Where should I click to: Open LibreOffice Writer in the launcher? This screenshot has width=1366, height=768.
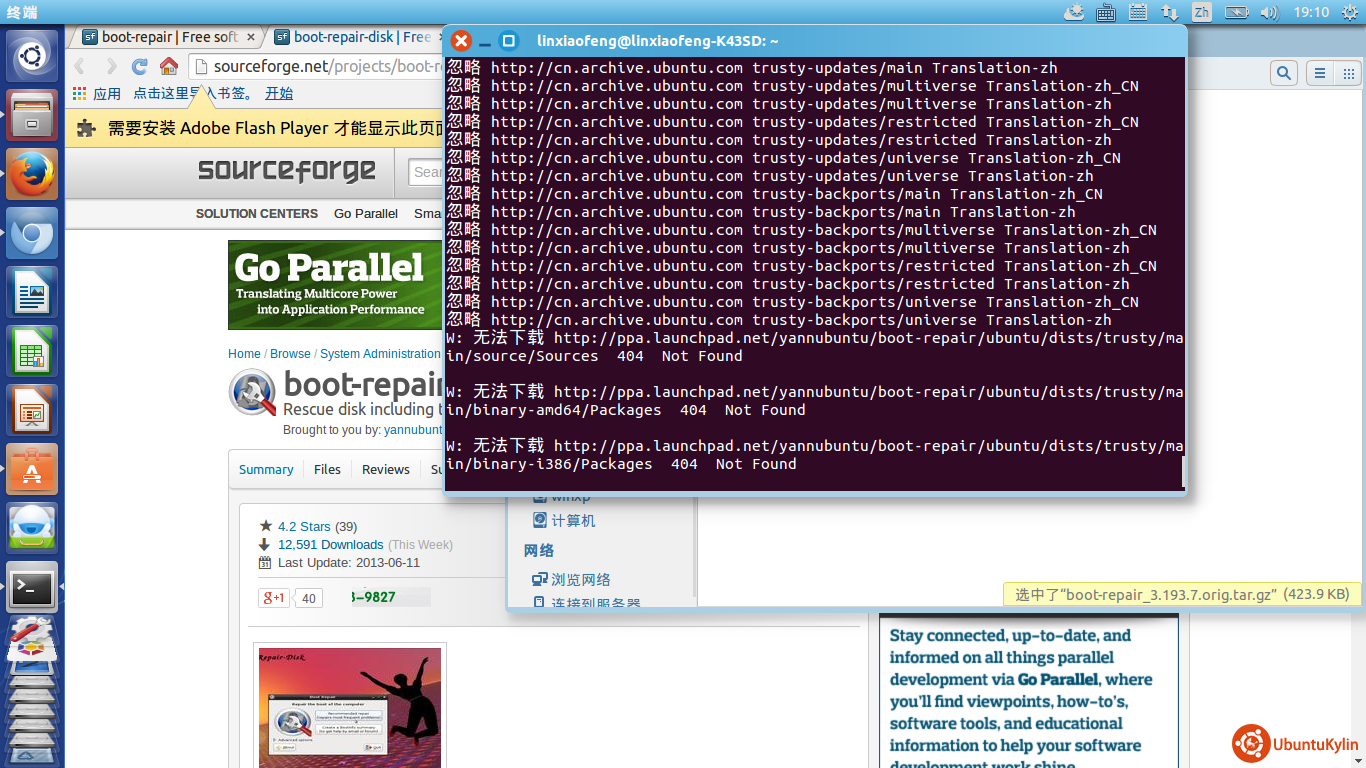coord(32,293)
